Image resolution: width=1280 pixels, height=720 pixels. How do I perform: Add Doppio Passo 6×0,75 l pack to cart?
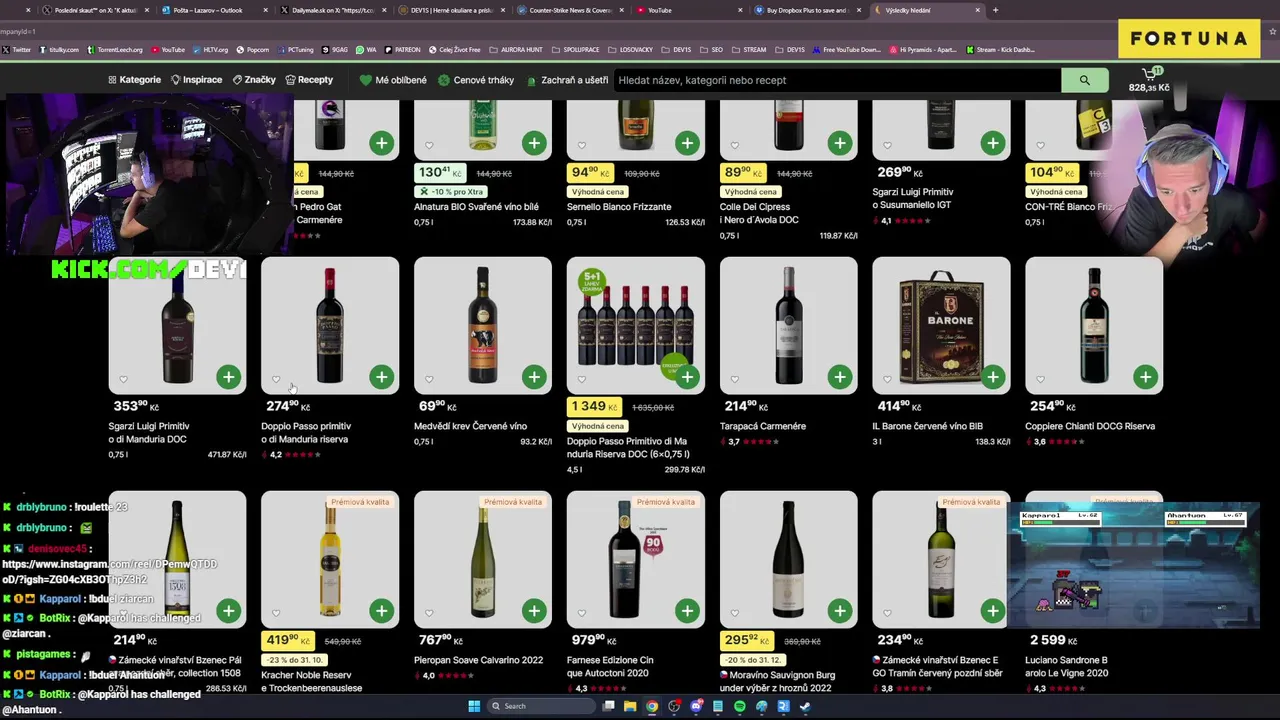point(687,377)
